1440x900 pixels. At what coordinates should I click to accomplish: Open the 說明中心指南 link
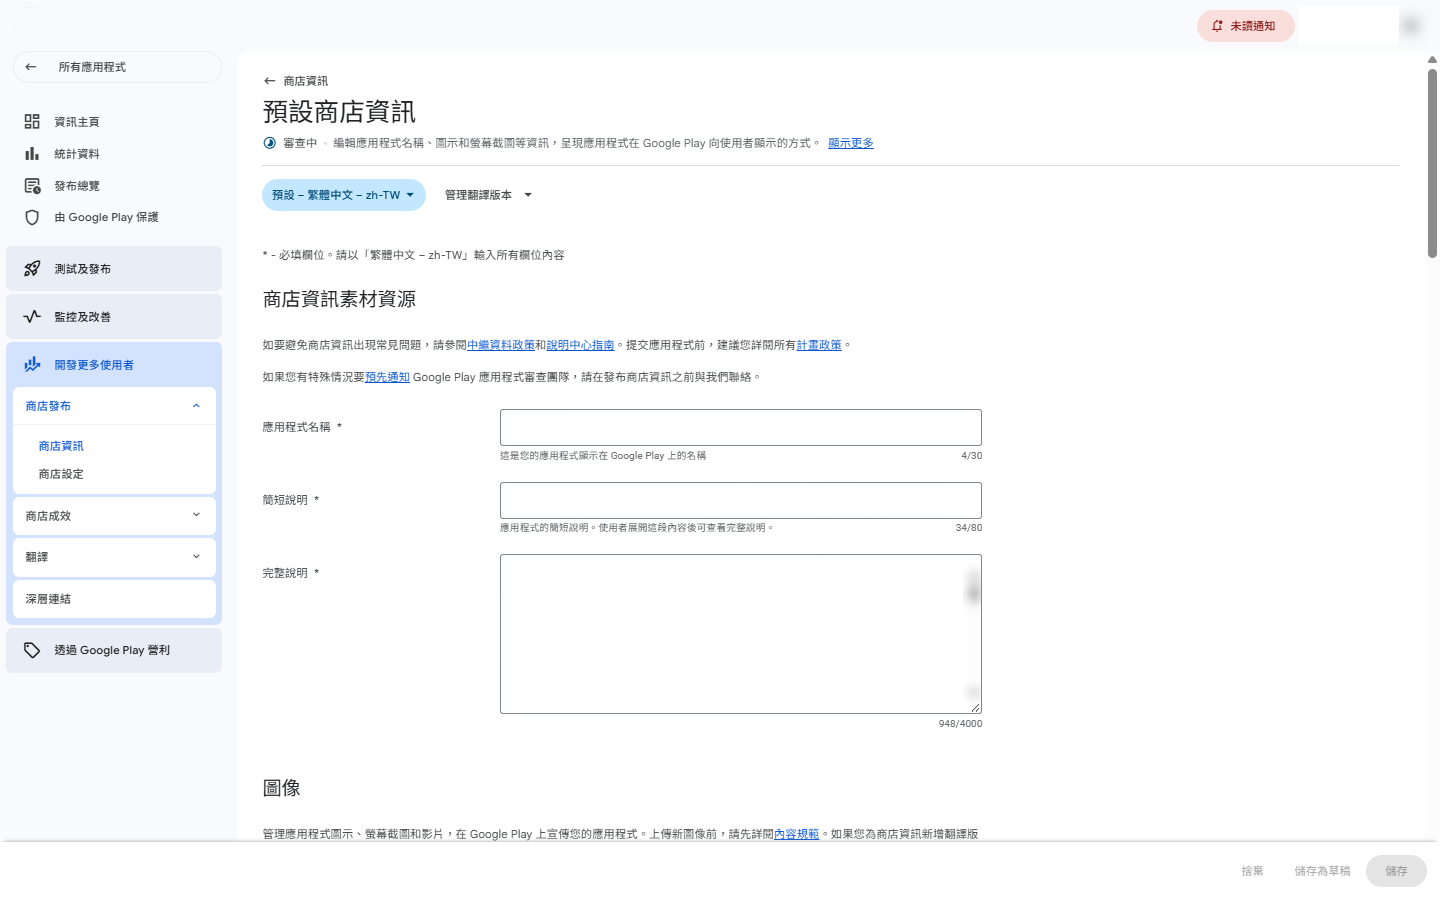[580, 345]
